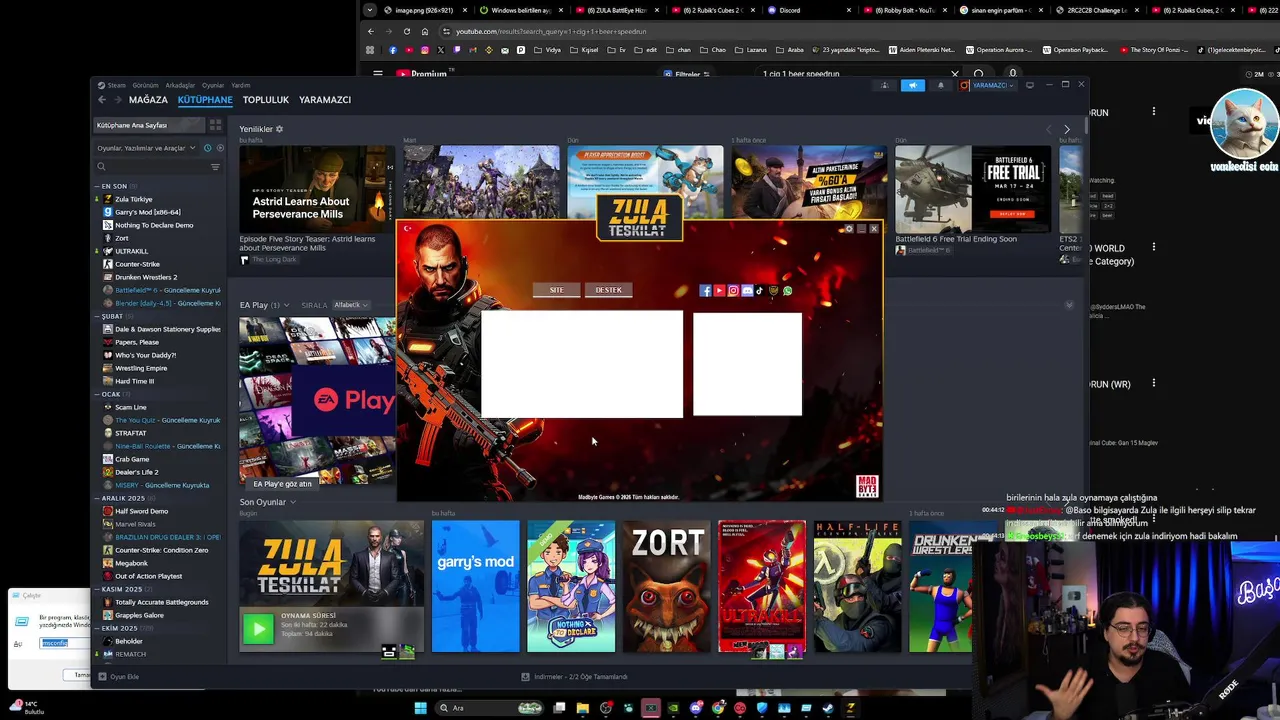Viewport: 1280px width, 720px height.
Task: Click Steam friends icon in title bar
Action: [x=884, y=85]
